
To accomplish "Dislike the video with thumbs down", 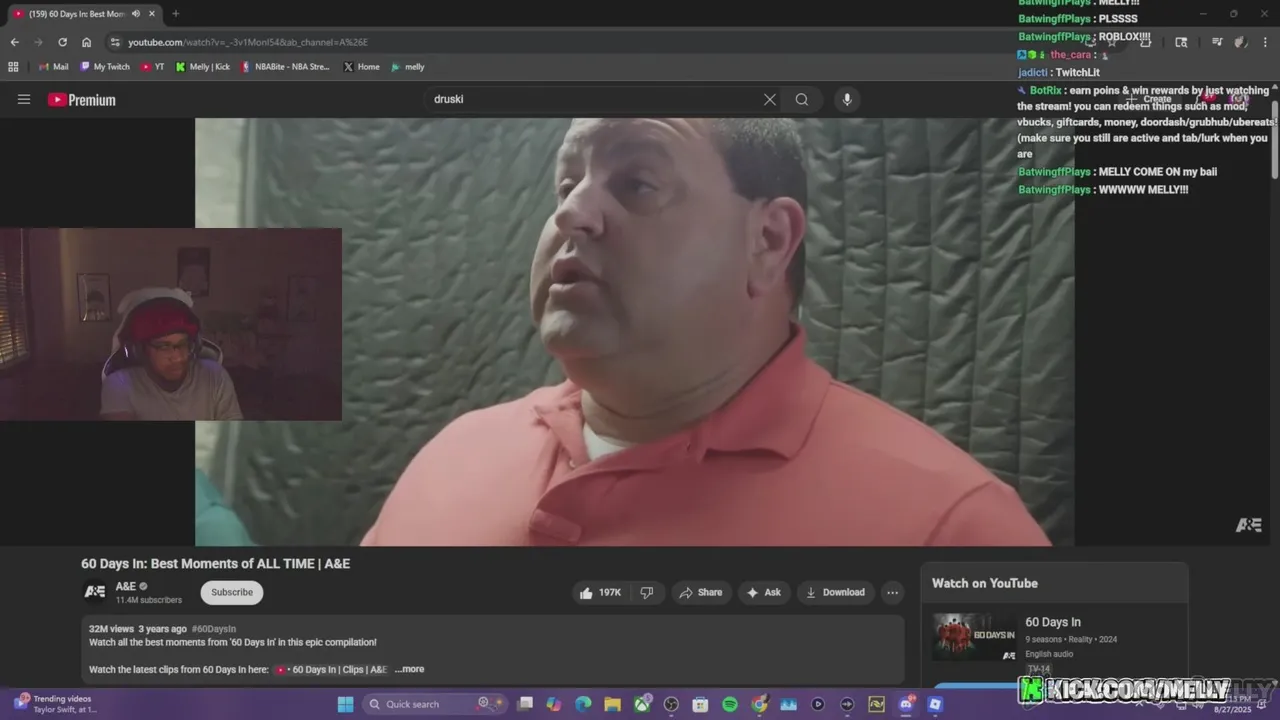I will point(647,592).
